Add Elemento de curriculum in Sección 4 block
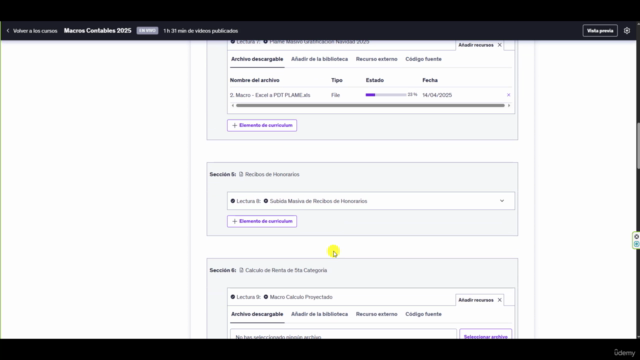This screenshot has width=640, height=360. coord(262,125)
